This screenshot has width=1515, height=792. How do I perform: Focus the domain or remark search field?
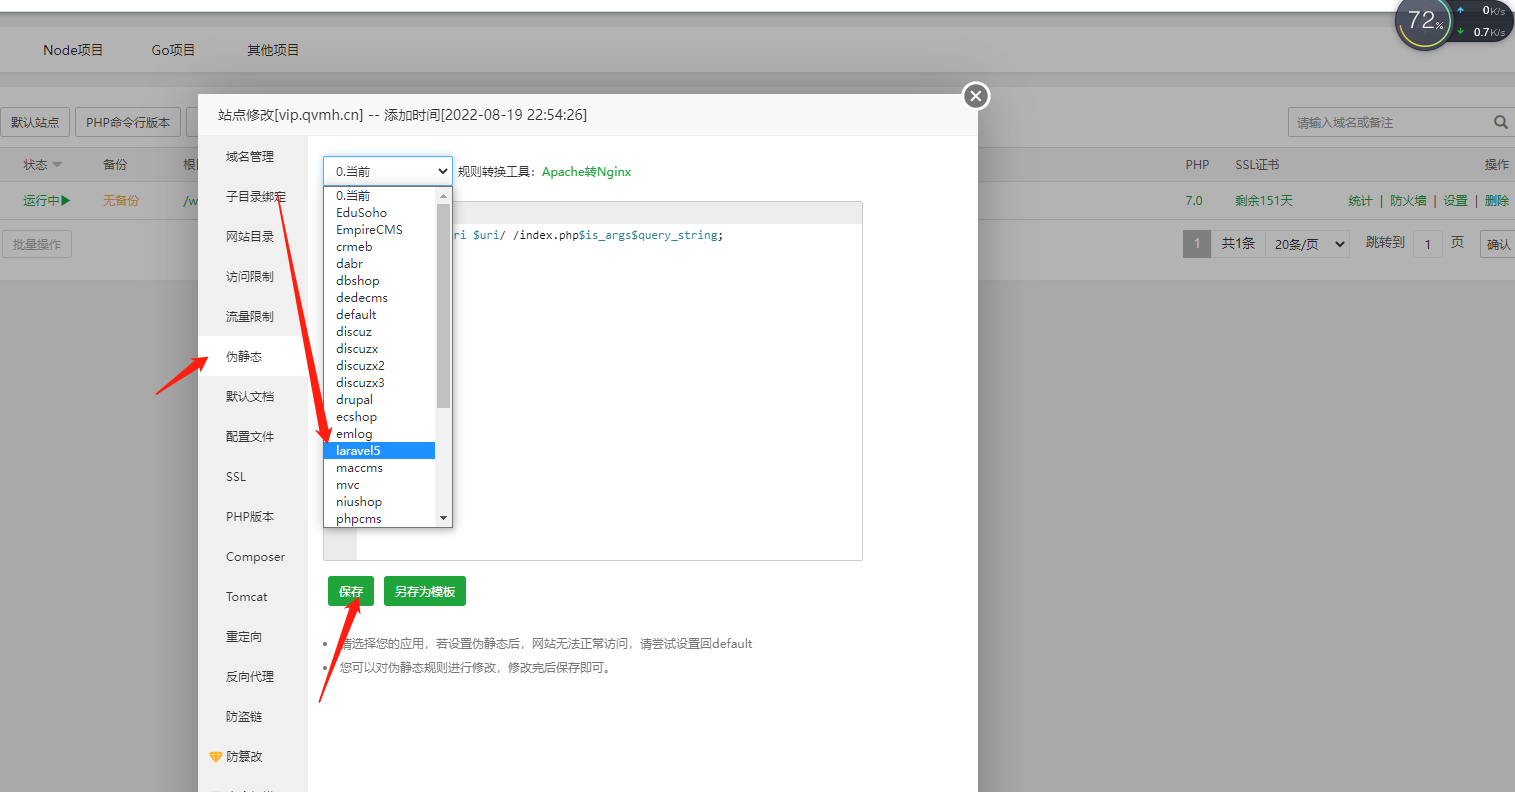tap(1390, 122)
